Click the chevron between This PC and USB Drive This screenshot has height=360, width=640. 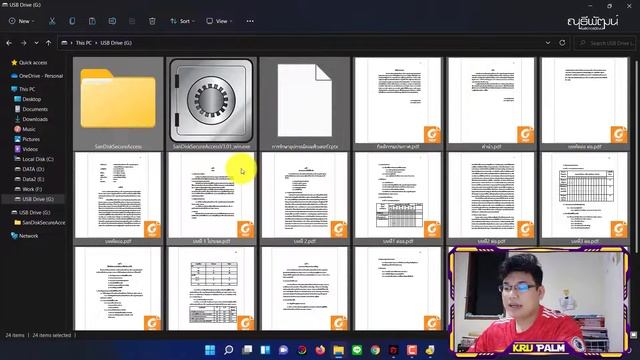(x=96, y=43)
